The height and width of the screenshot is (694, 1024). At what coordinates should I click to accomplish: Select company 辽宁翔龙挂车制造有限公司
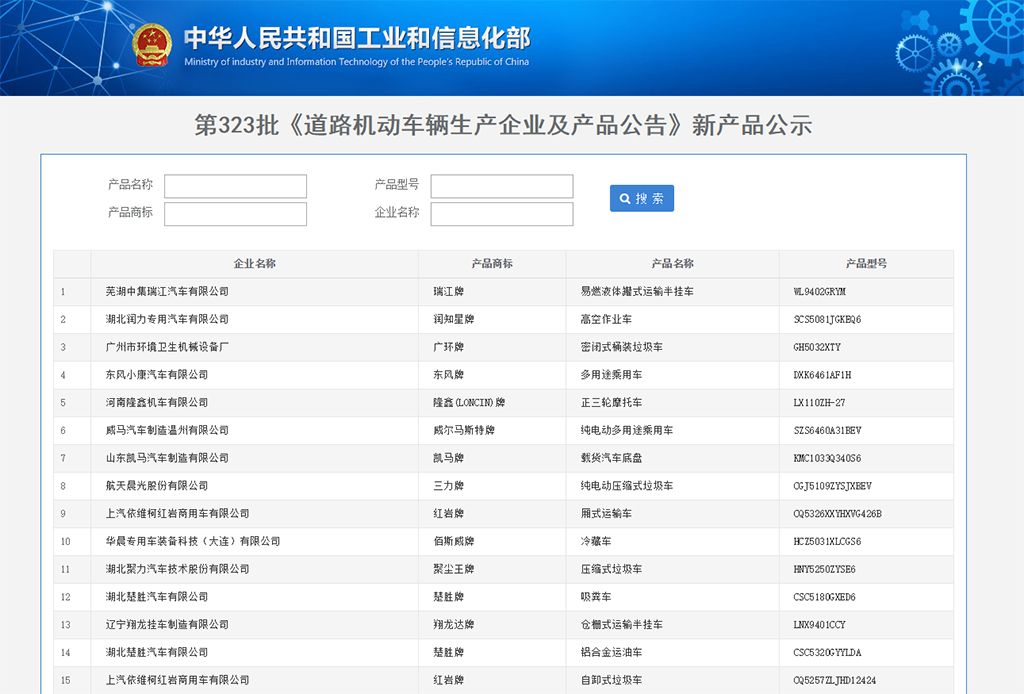click(167, 624)
